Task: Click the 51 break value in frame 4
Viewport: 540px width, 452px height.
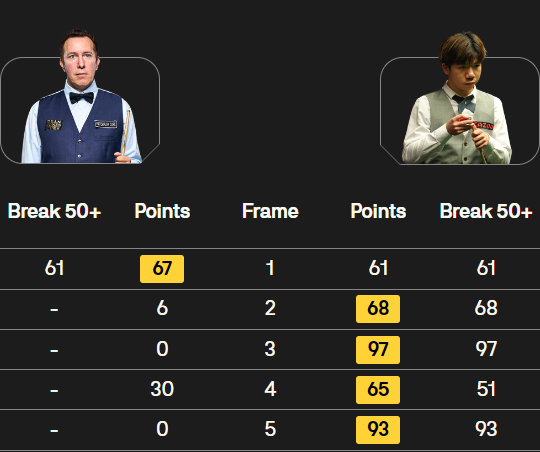Action: (x=486, y=389)
